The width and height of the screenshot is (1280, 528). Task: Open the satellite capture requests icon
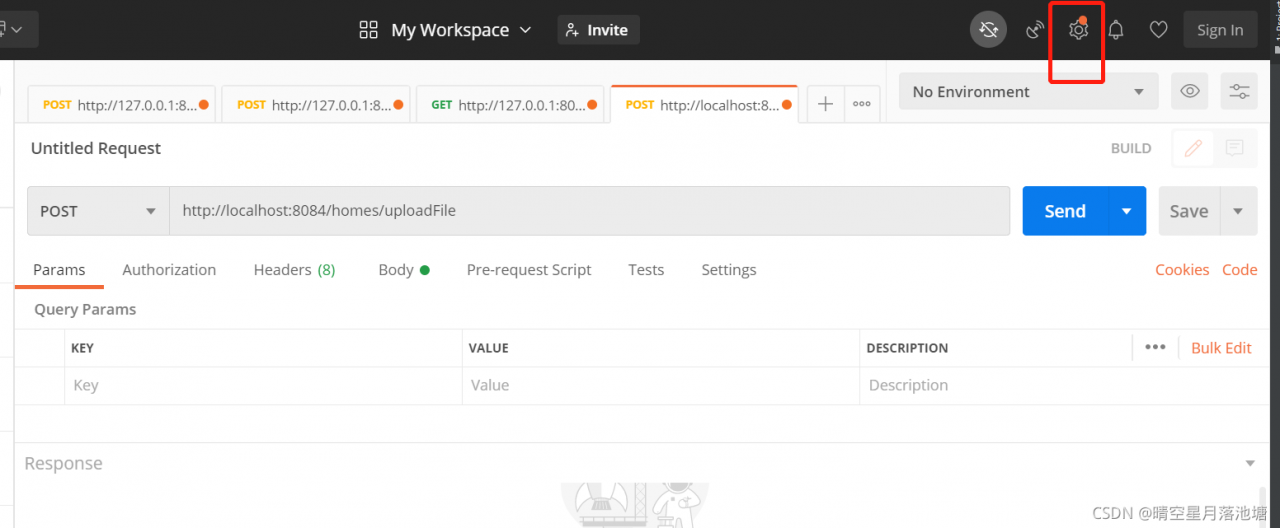pyautogui.click(x=1035, y=30)
